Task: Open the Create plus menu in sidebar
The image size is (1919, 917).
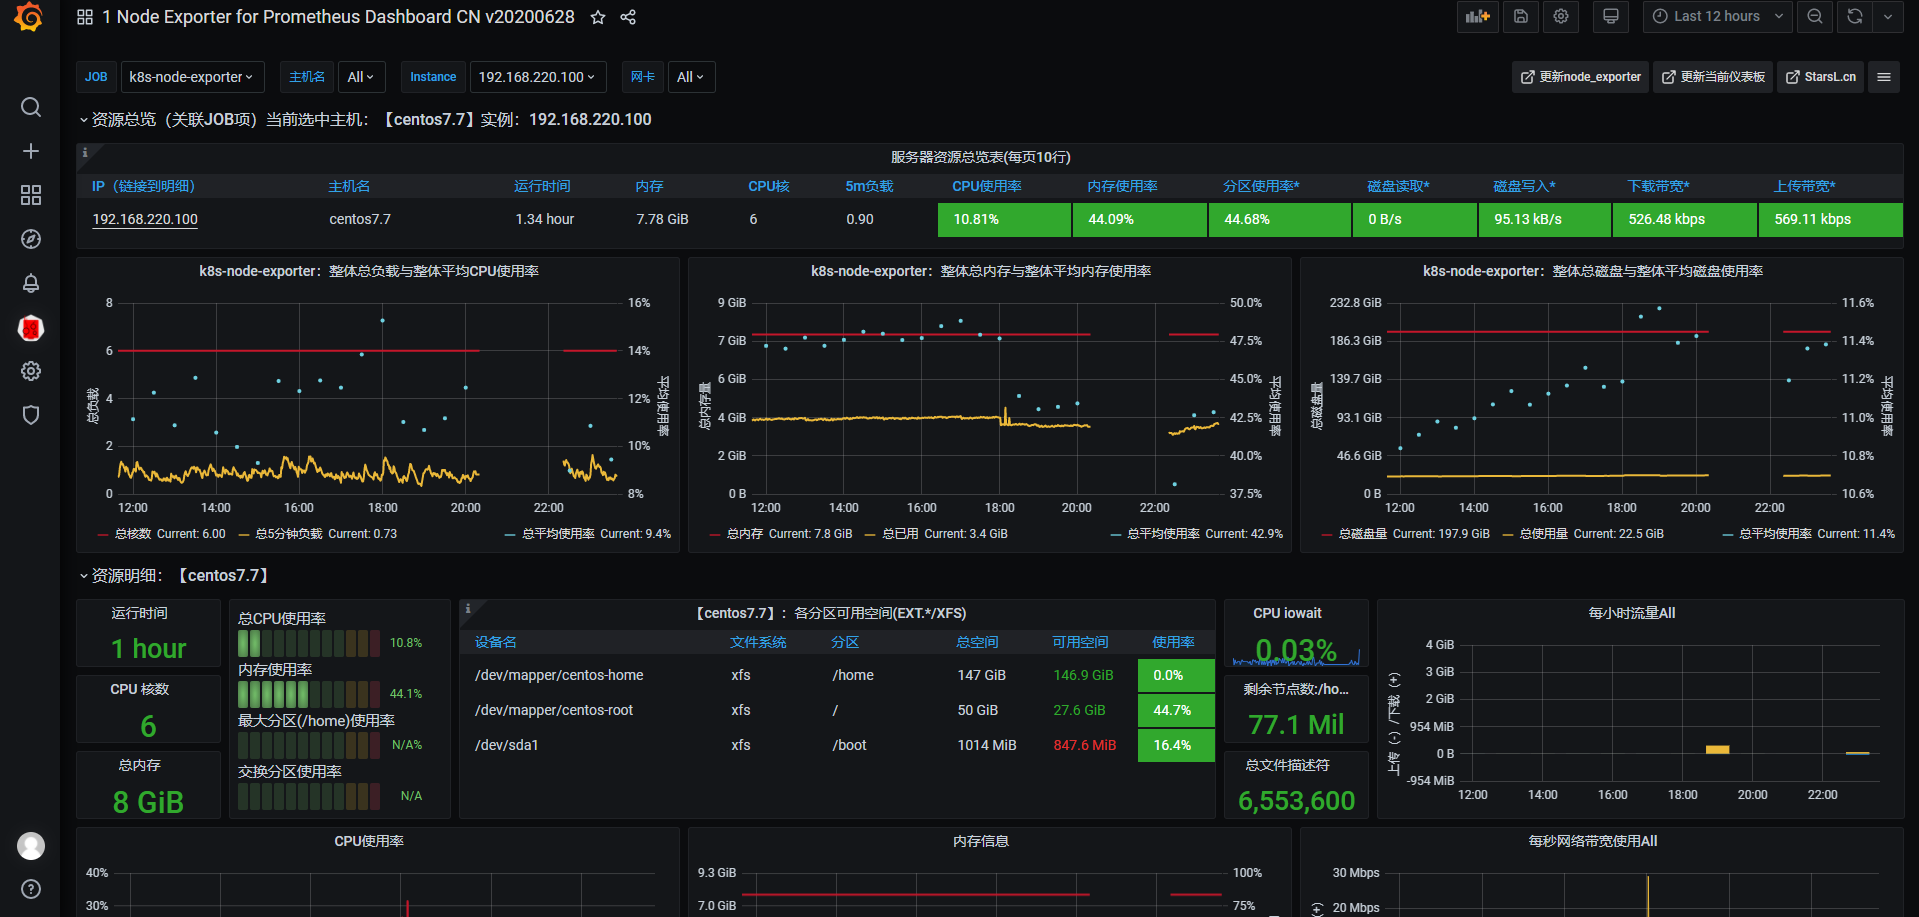Action: coord(31,151)
